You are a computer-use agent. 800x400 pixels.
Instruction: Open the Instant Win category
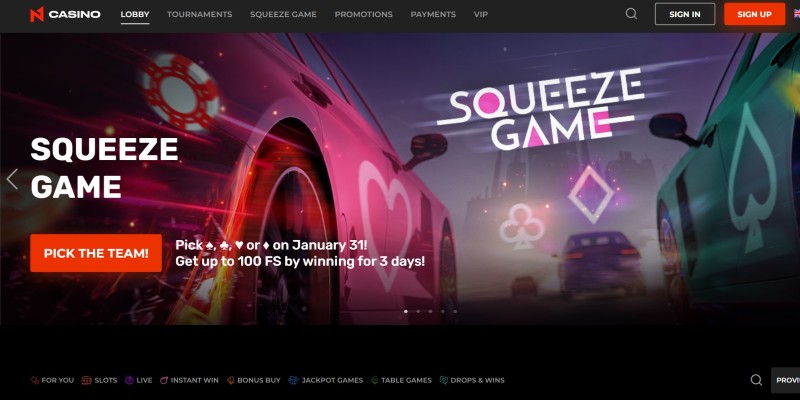(x=189, y=380)
